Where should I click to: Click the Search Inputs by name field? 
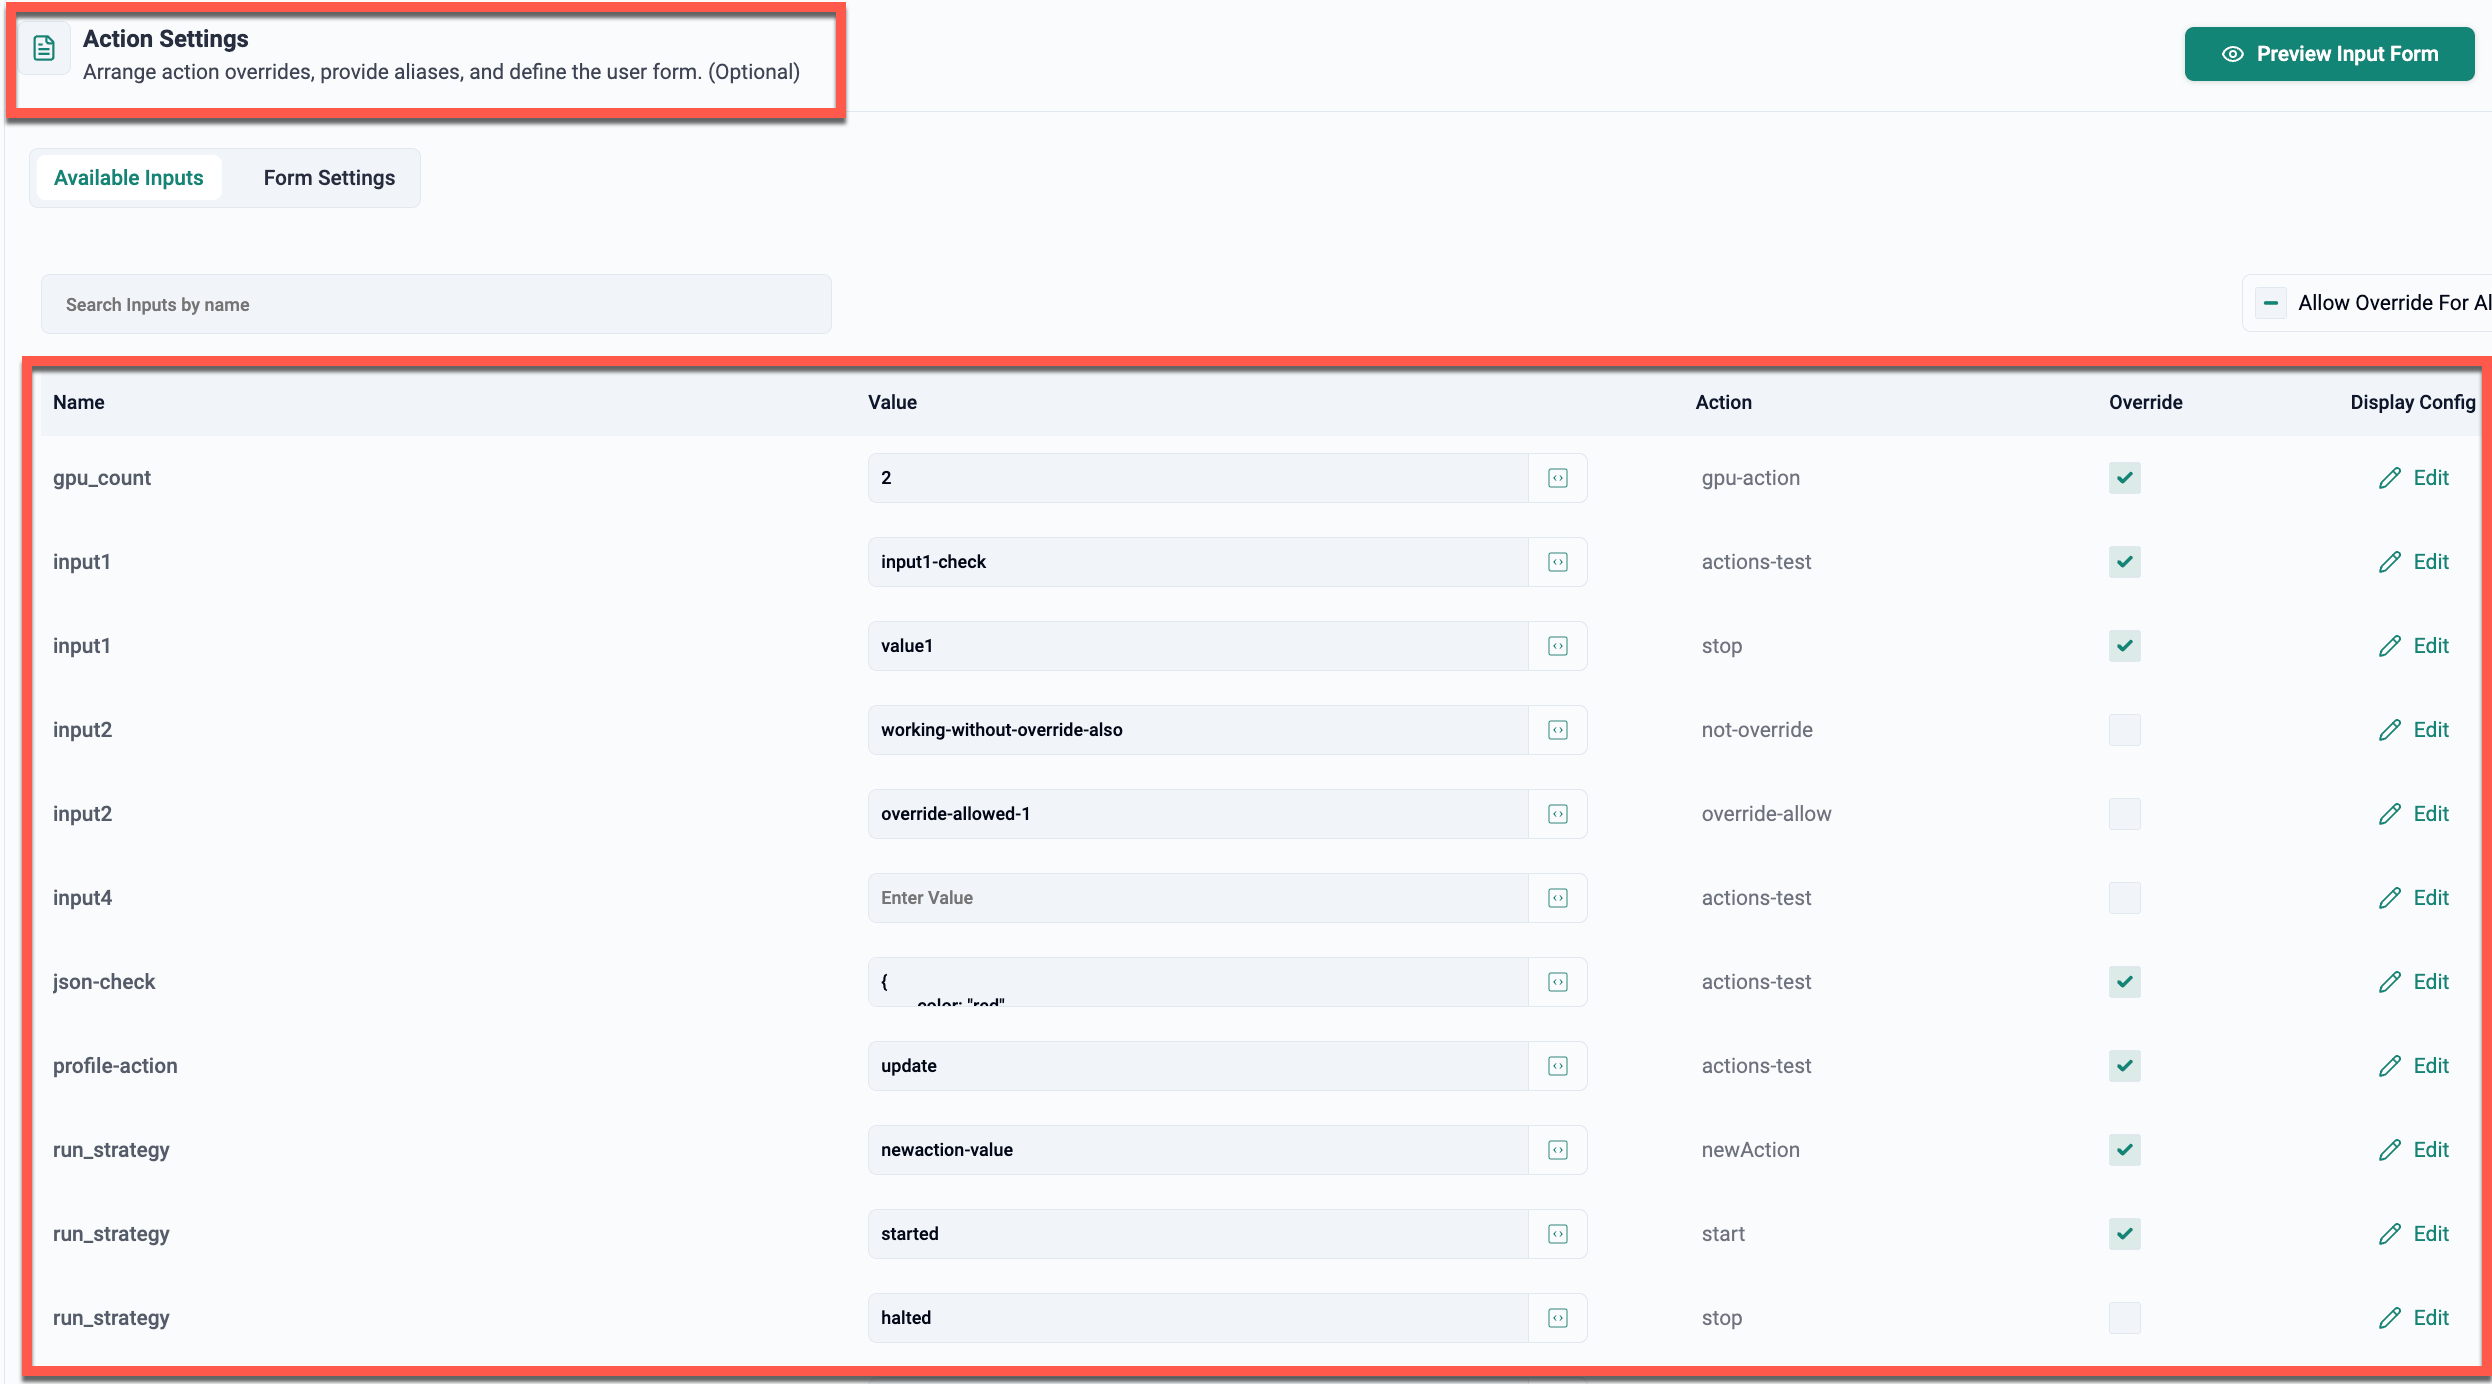tap(436, 304)
